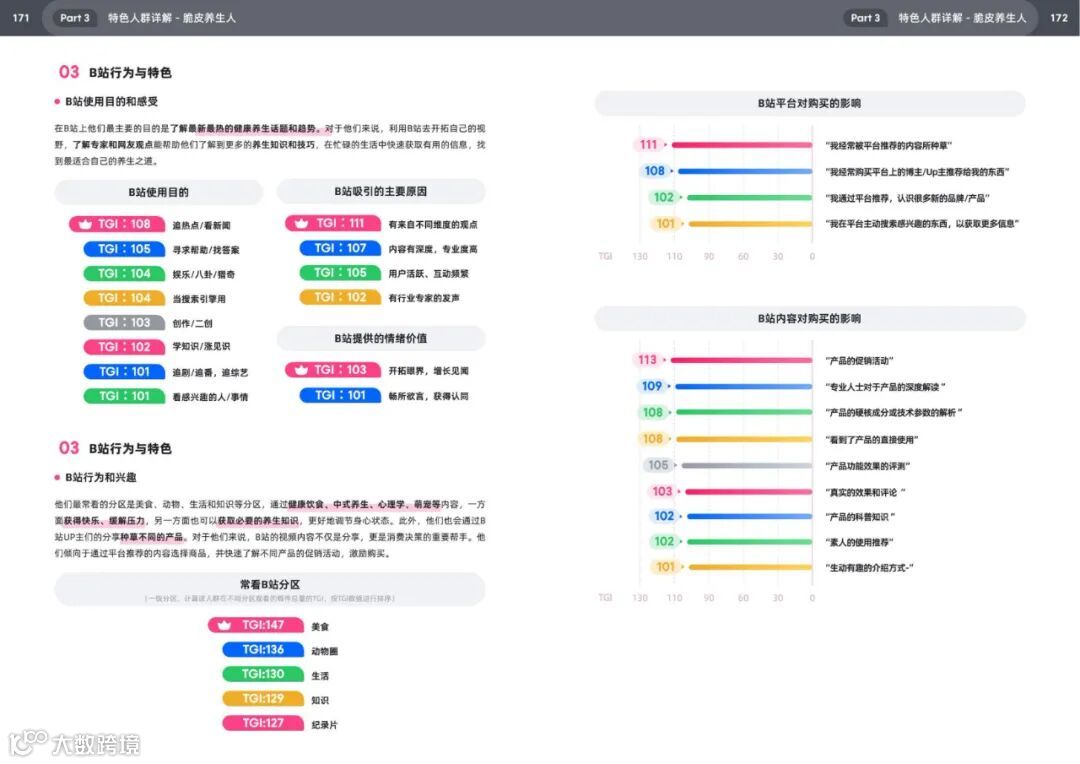The width and height of the screenshot is (1080, 764).
Task: Click the B站内容对购买的影响 chart title
Action: 810,318
